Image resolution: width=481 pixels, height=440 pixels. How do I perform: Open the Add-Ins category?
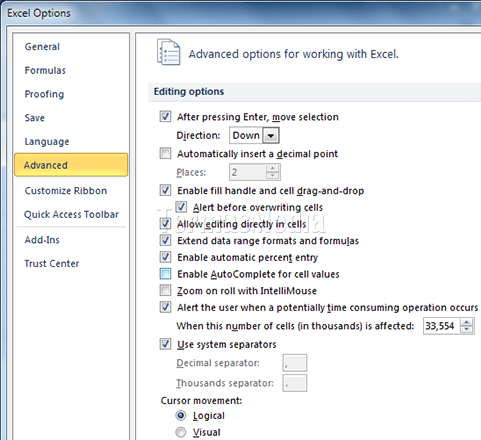point(42,240)
